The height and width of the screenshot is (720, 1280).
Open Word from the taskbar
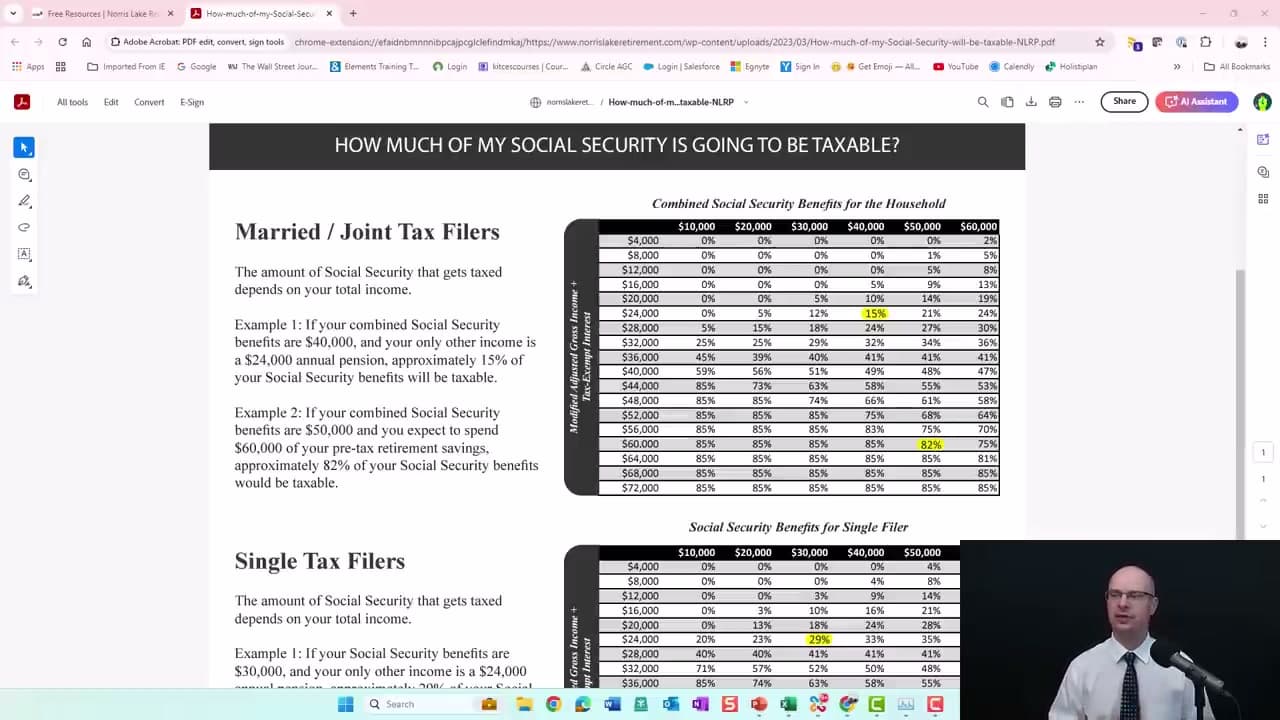tap(612, 704)
